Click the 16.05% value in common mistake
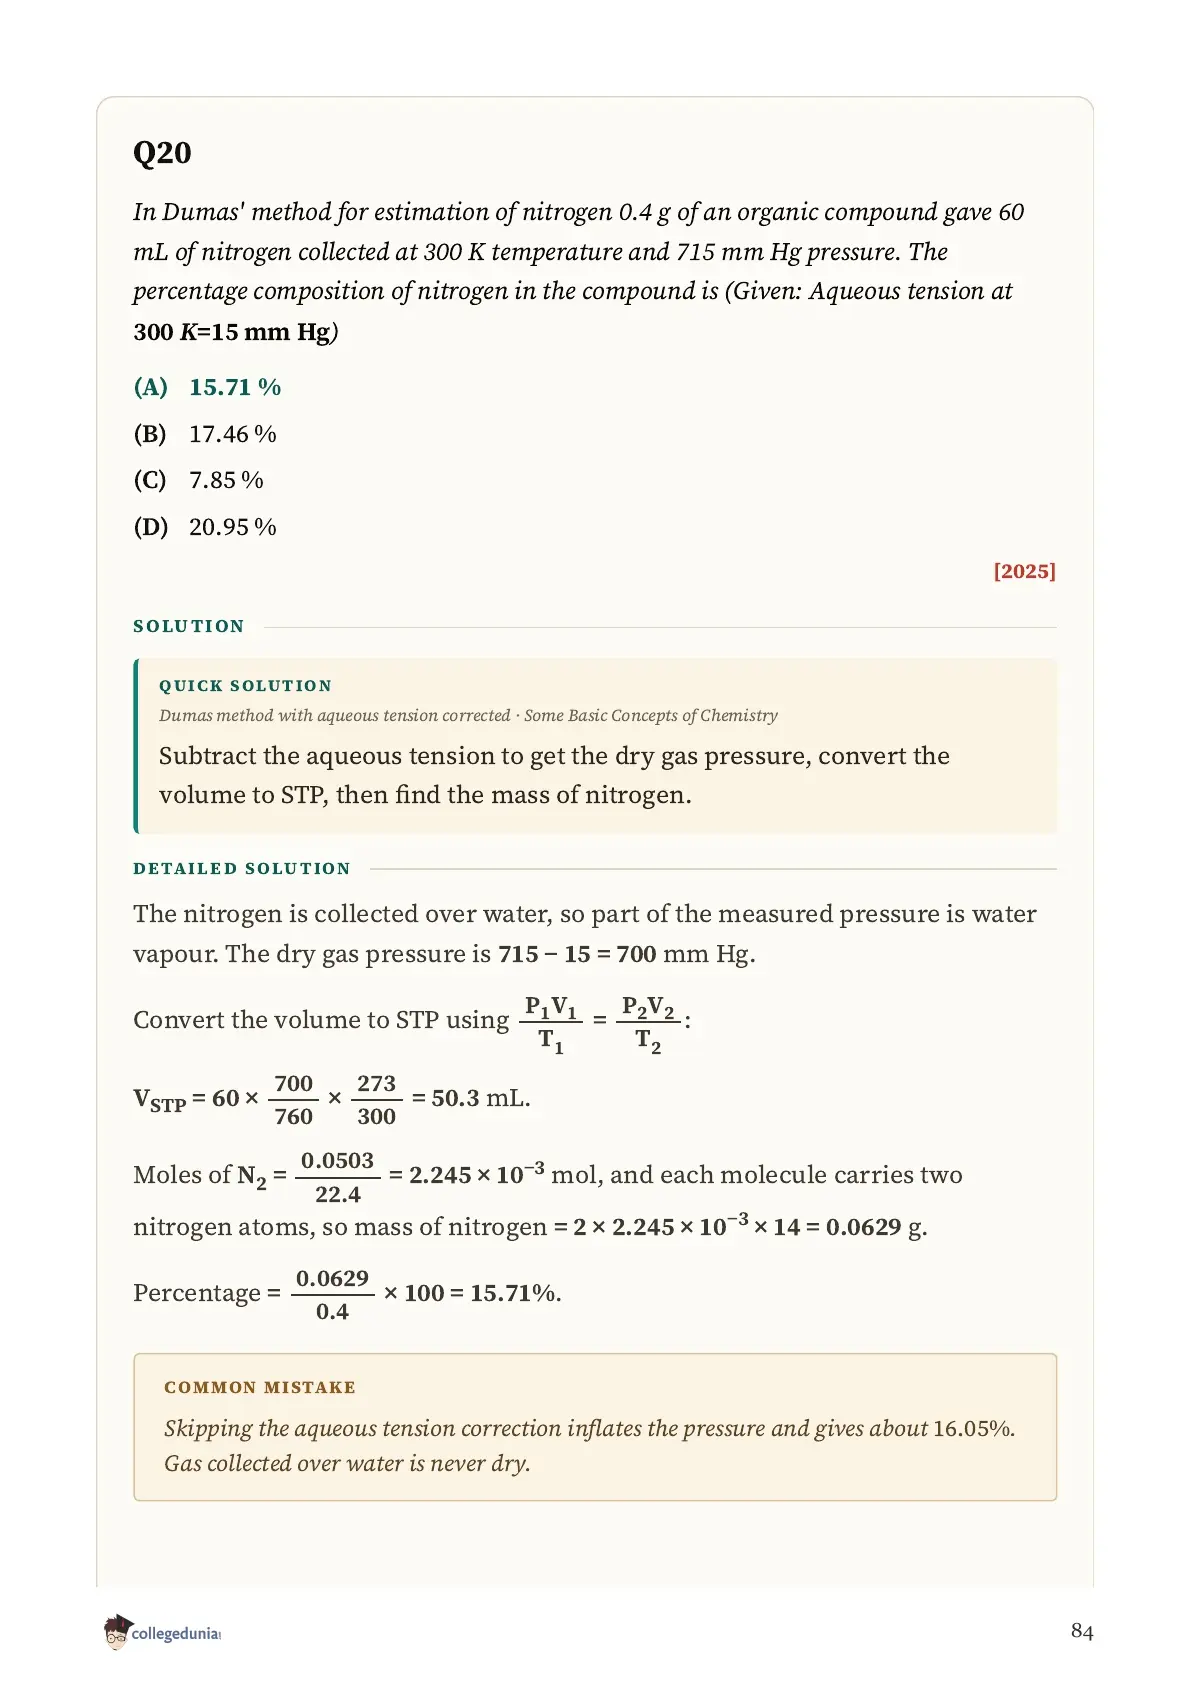Image resolution: width=1190 pixels, height=1684 pixels. coord(973,1428)
